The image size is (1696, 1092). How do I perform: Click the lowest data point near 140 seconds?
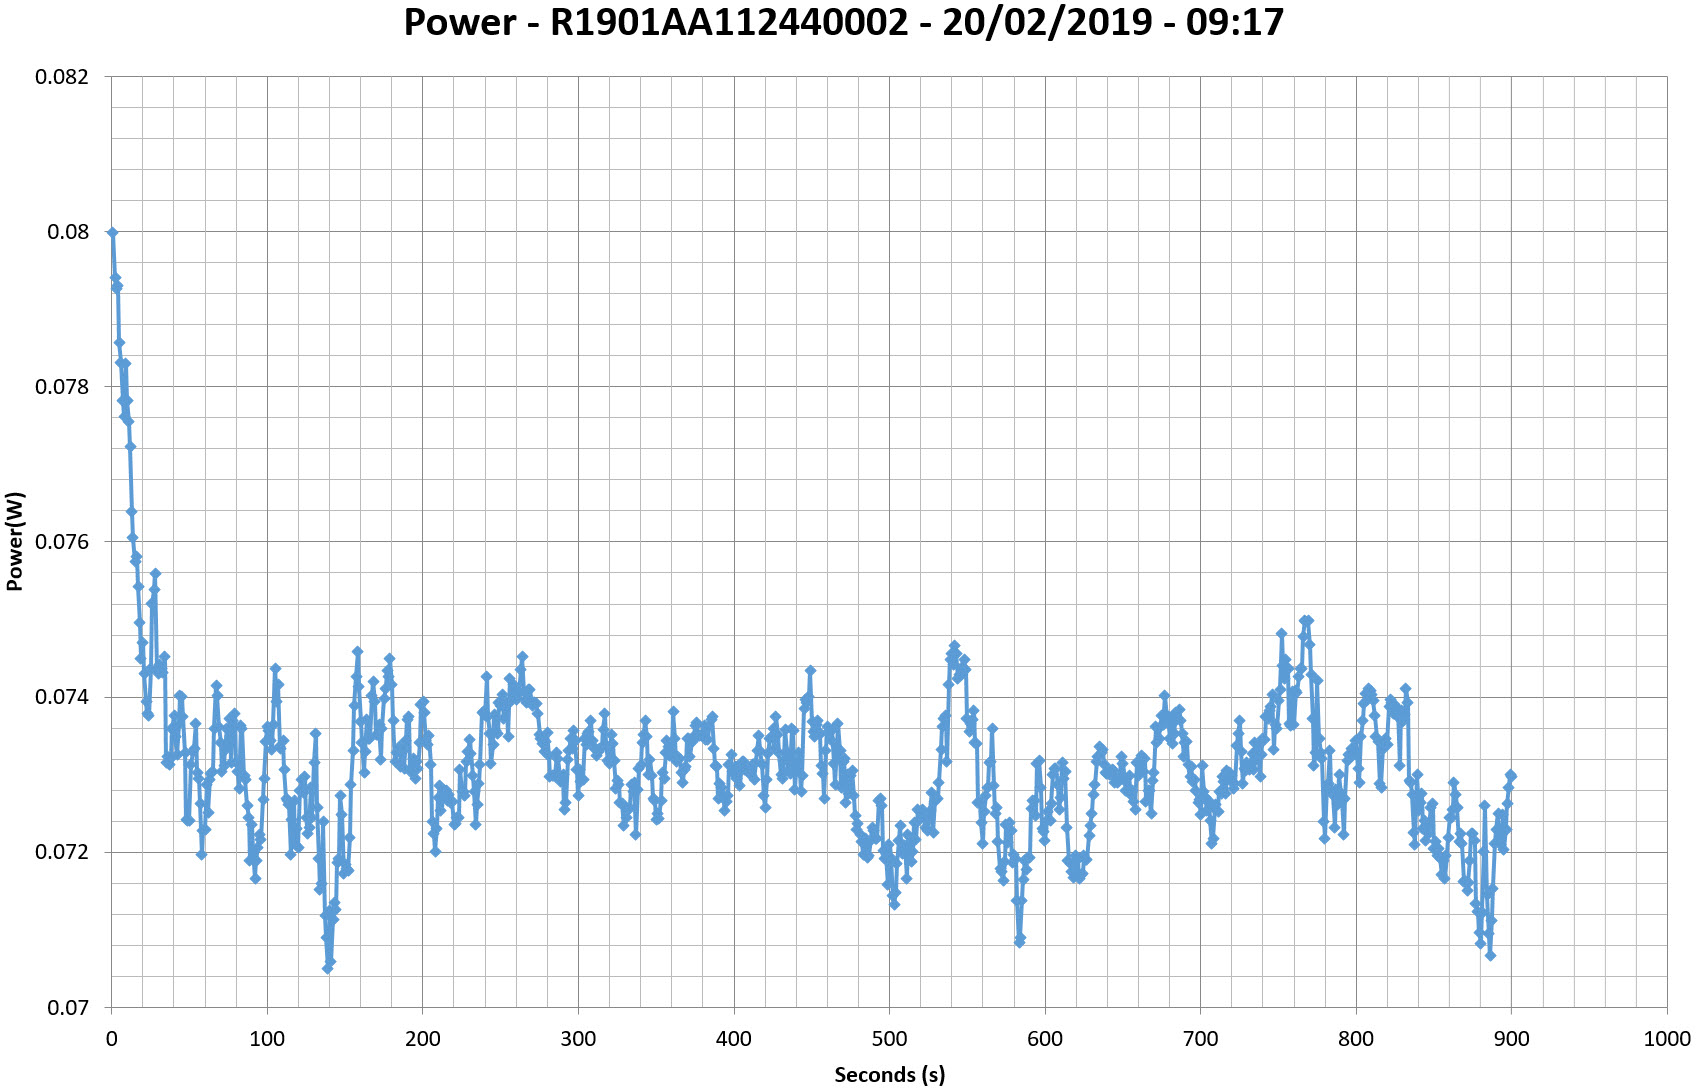327,968
